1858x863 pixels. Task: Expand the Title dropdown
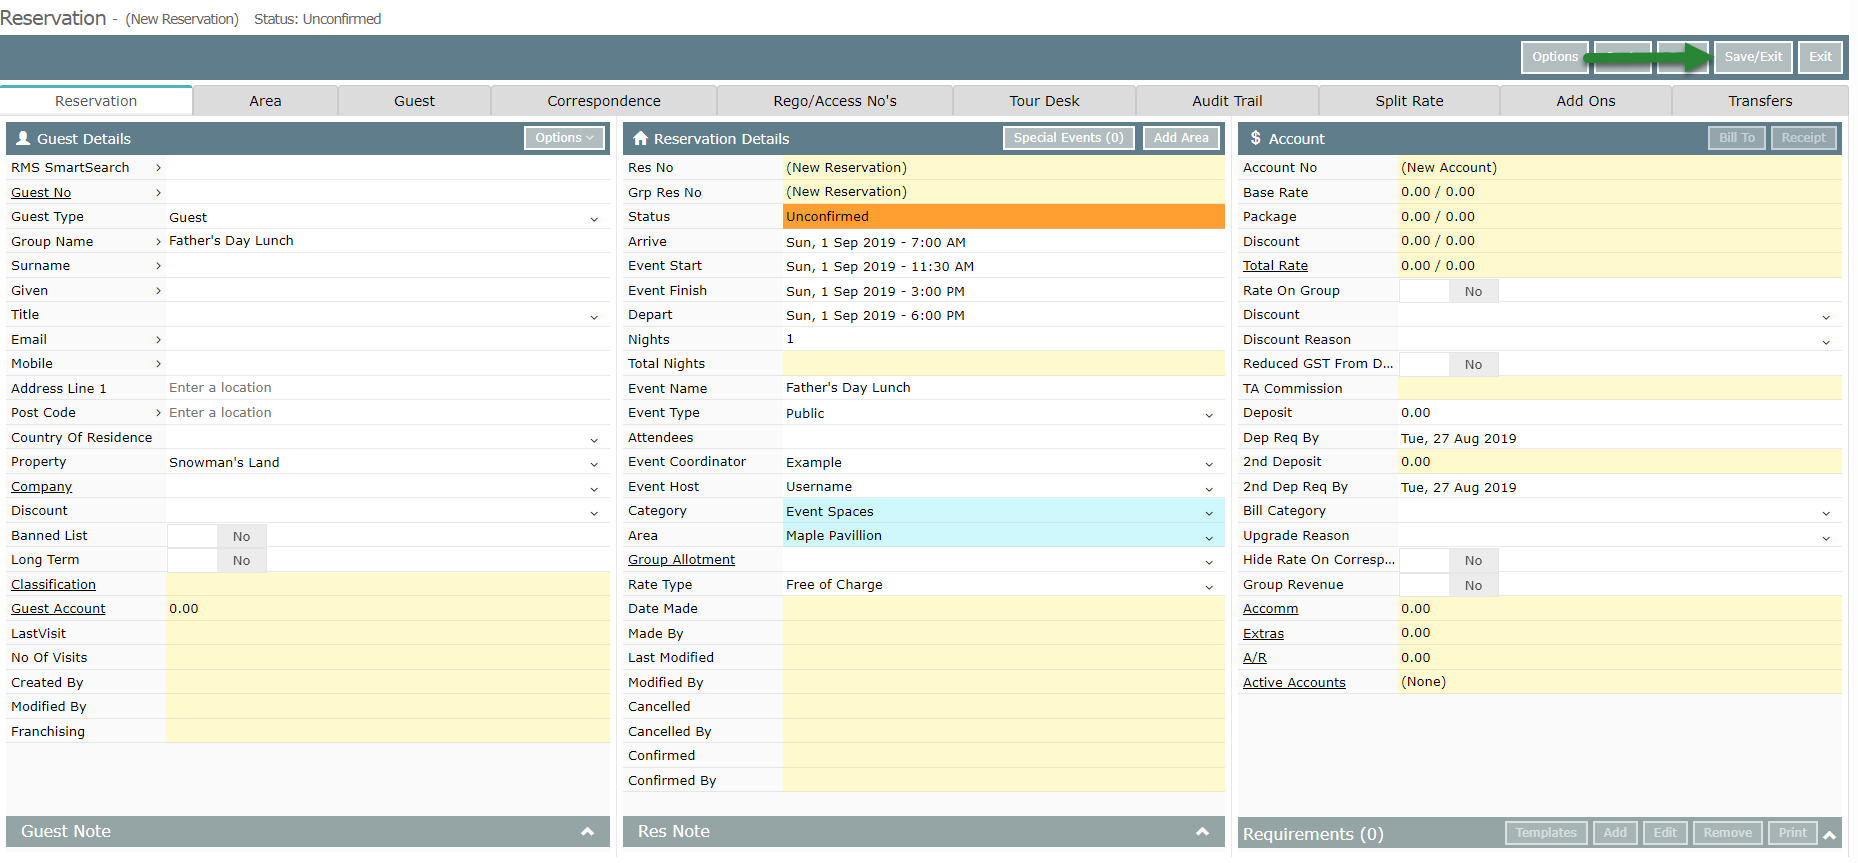[x=594, y=317]
